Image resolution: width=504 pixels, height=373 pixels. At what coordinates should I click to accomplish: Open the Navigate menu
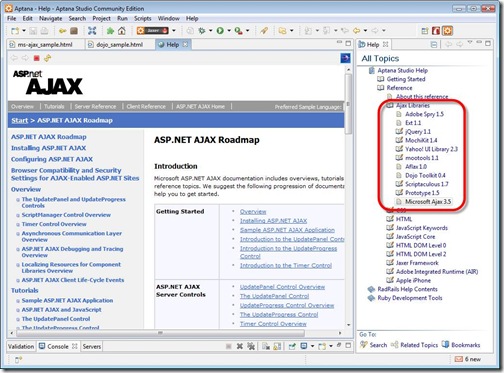pos(50,18)
